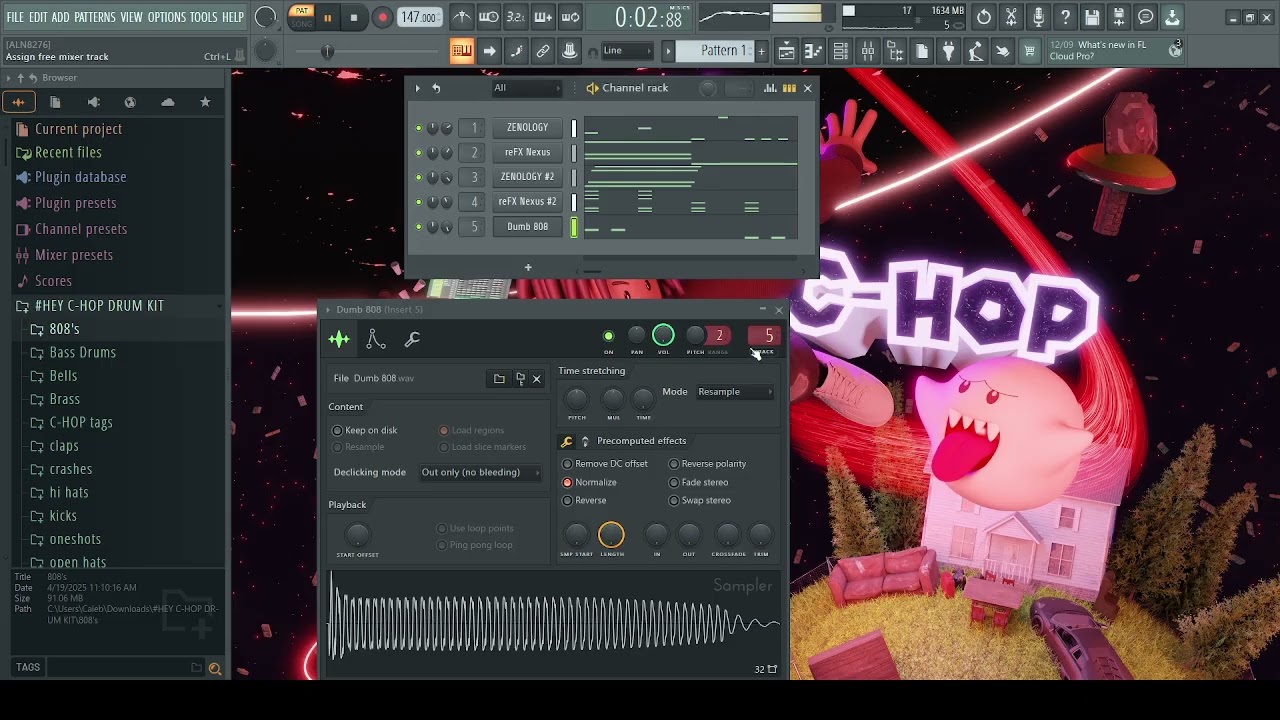Open the time stretching Mode Resample dropdown

tap(735, 392)
